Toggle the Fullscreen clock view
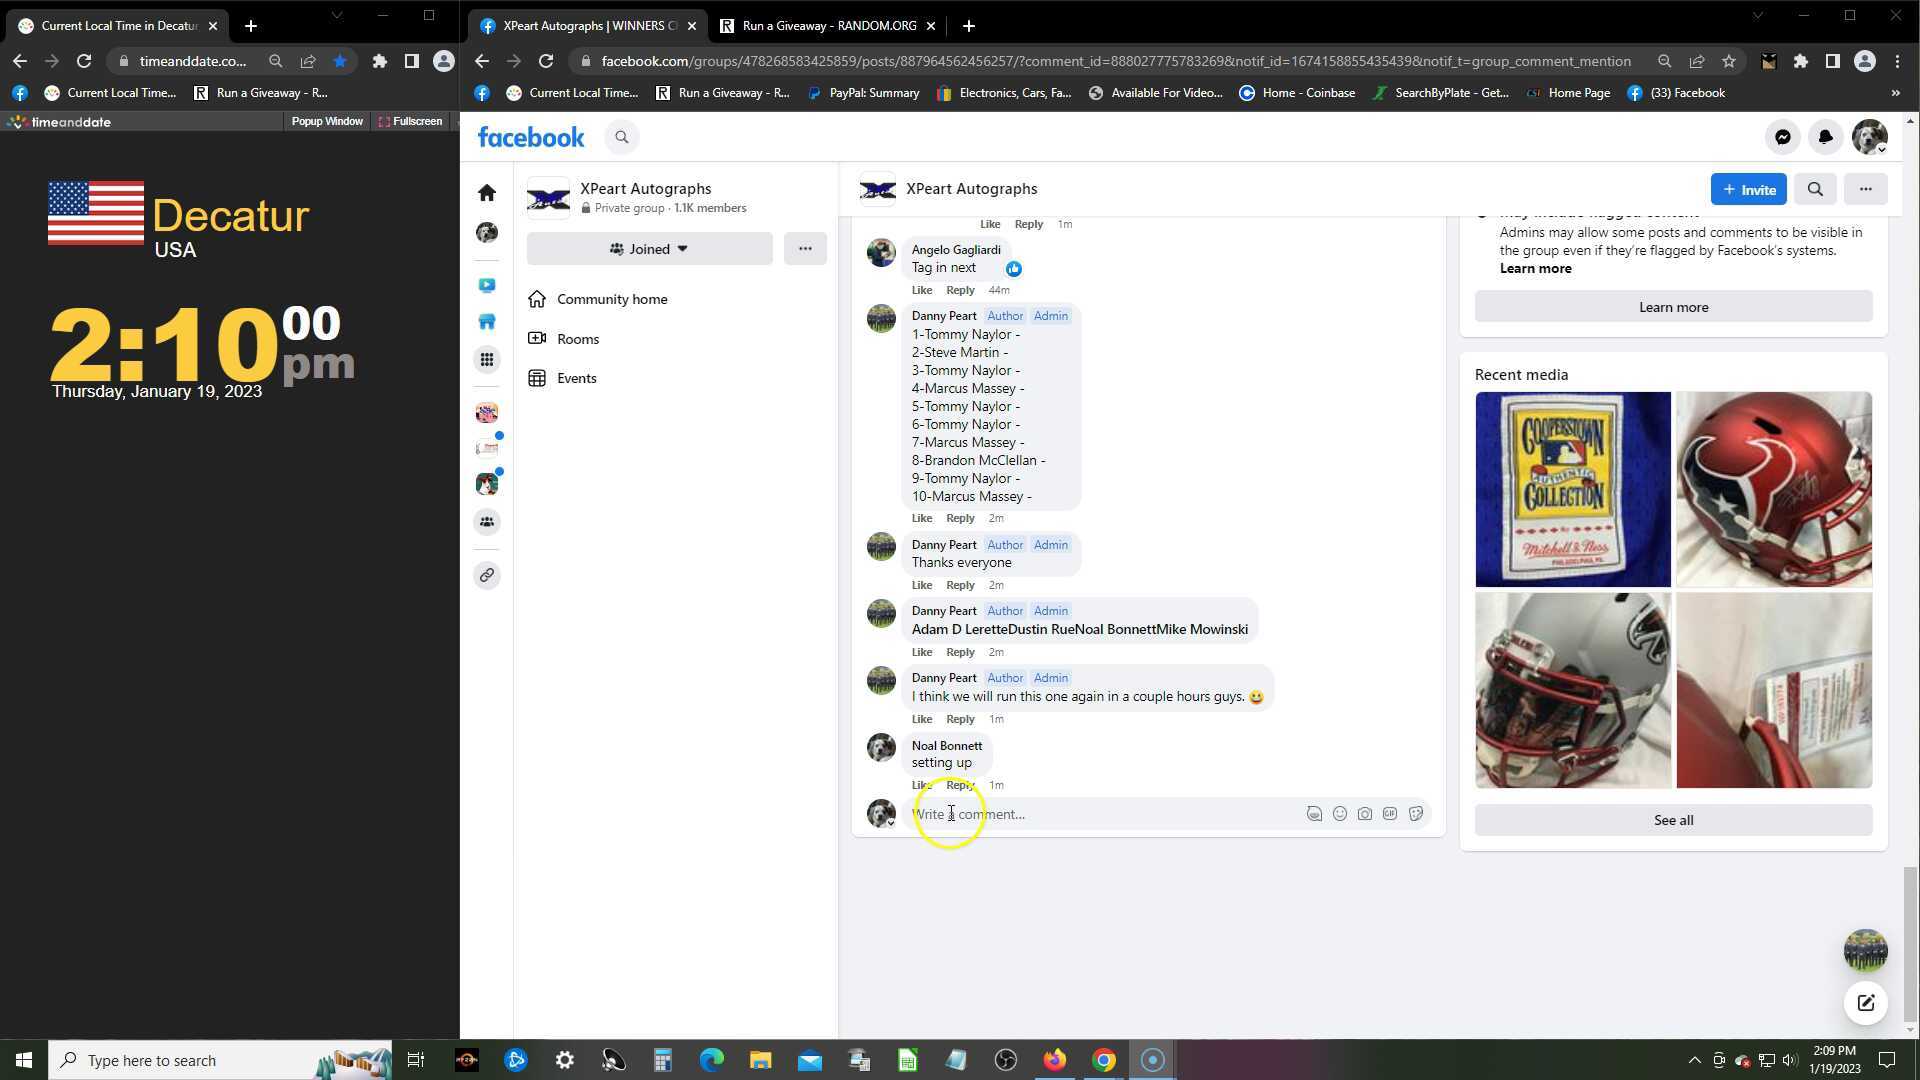 click(410, 121)
